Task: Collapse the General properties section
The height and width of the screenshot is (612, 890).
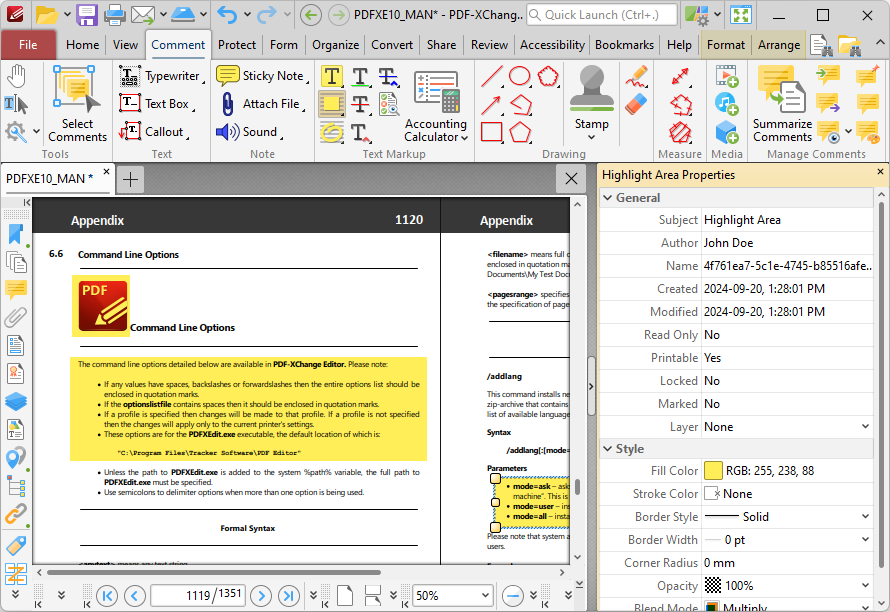Action: (x=608, y=198)
